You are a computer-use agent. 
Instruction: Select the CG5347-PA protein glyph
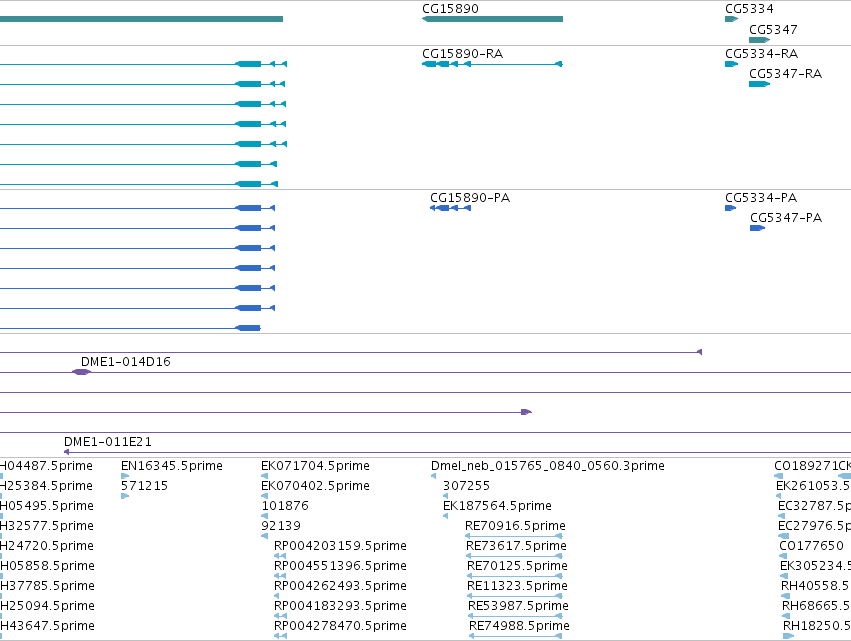pos(757,228)
